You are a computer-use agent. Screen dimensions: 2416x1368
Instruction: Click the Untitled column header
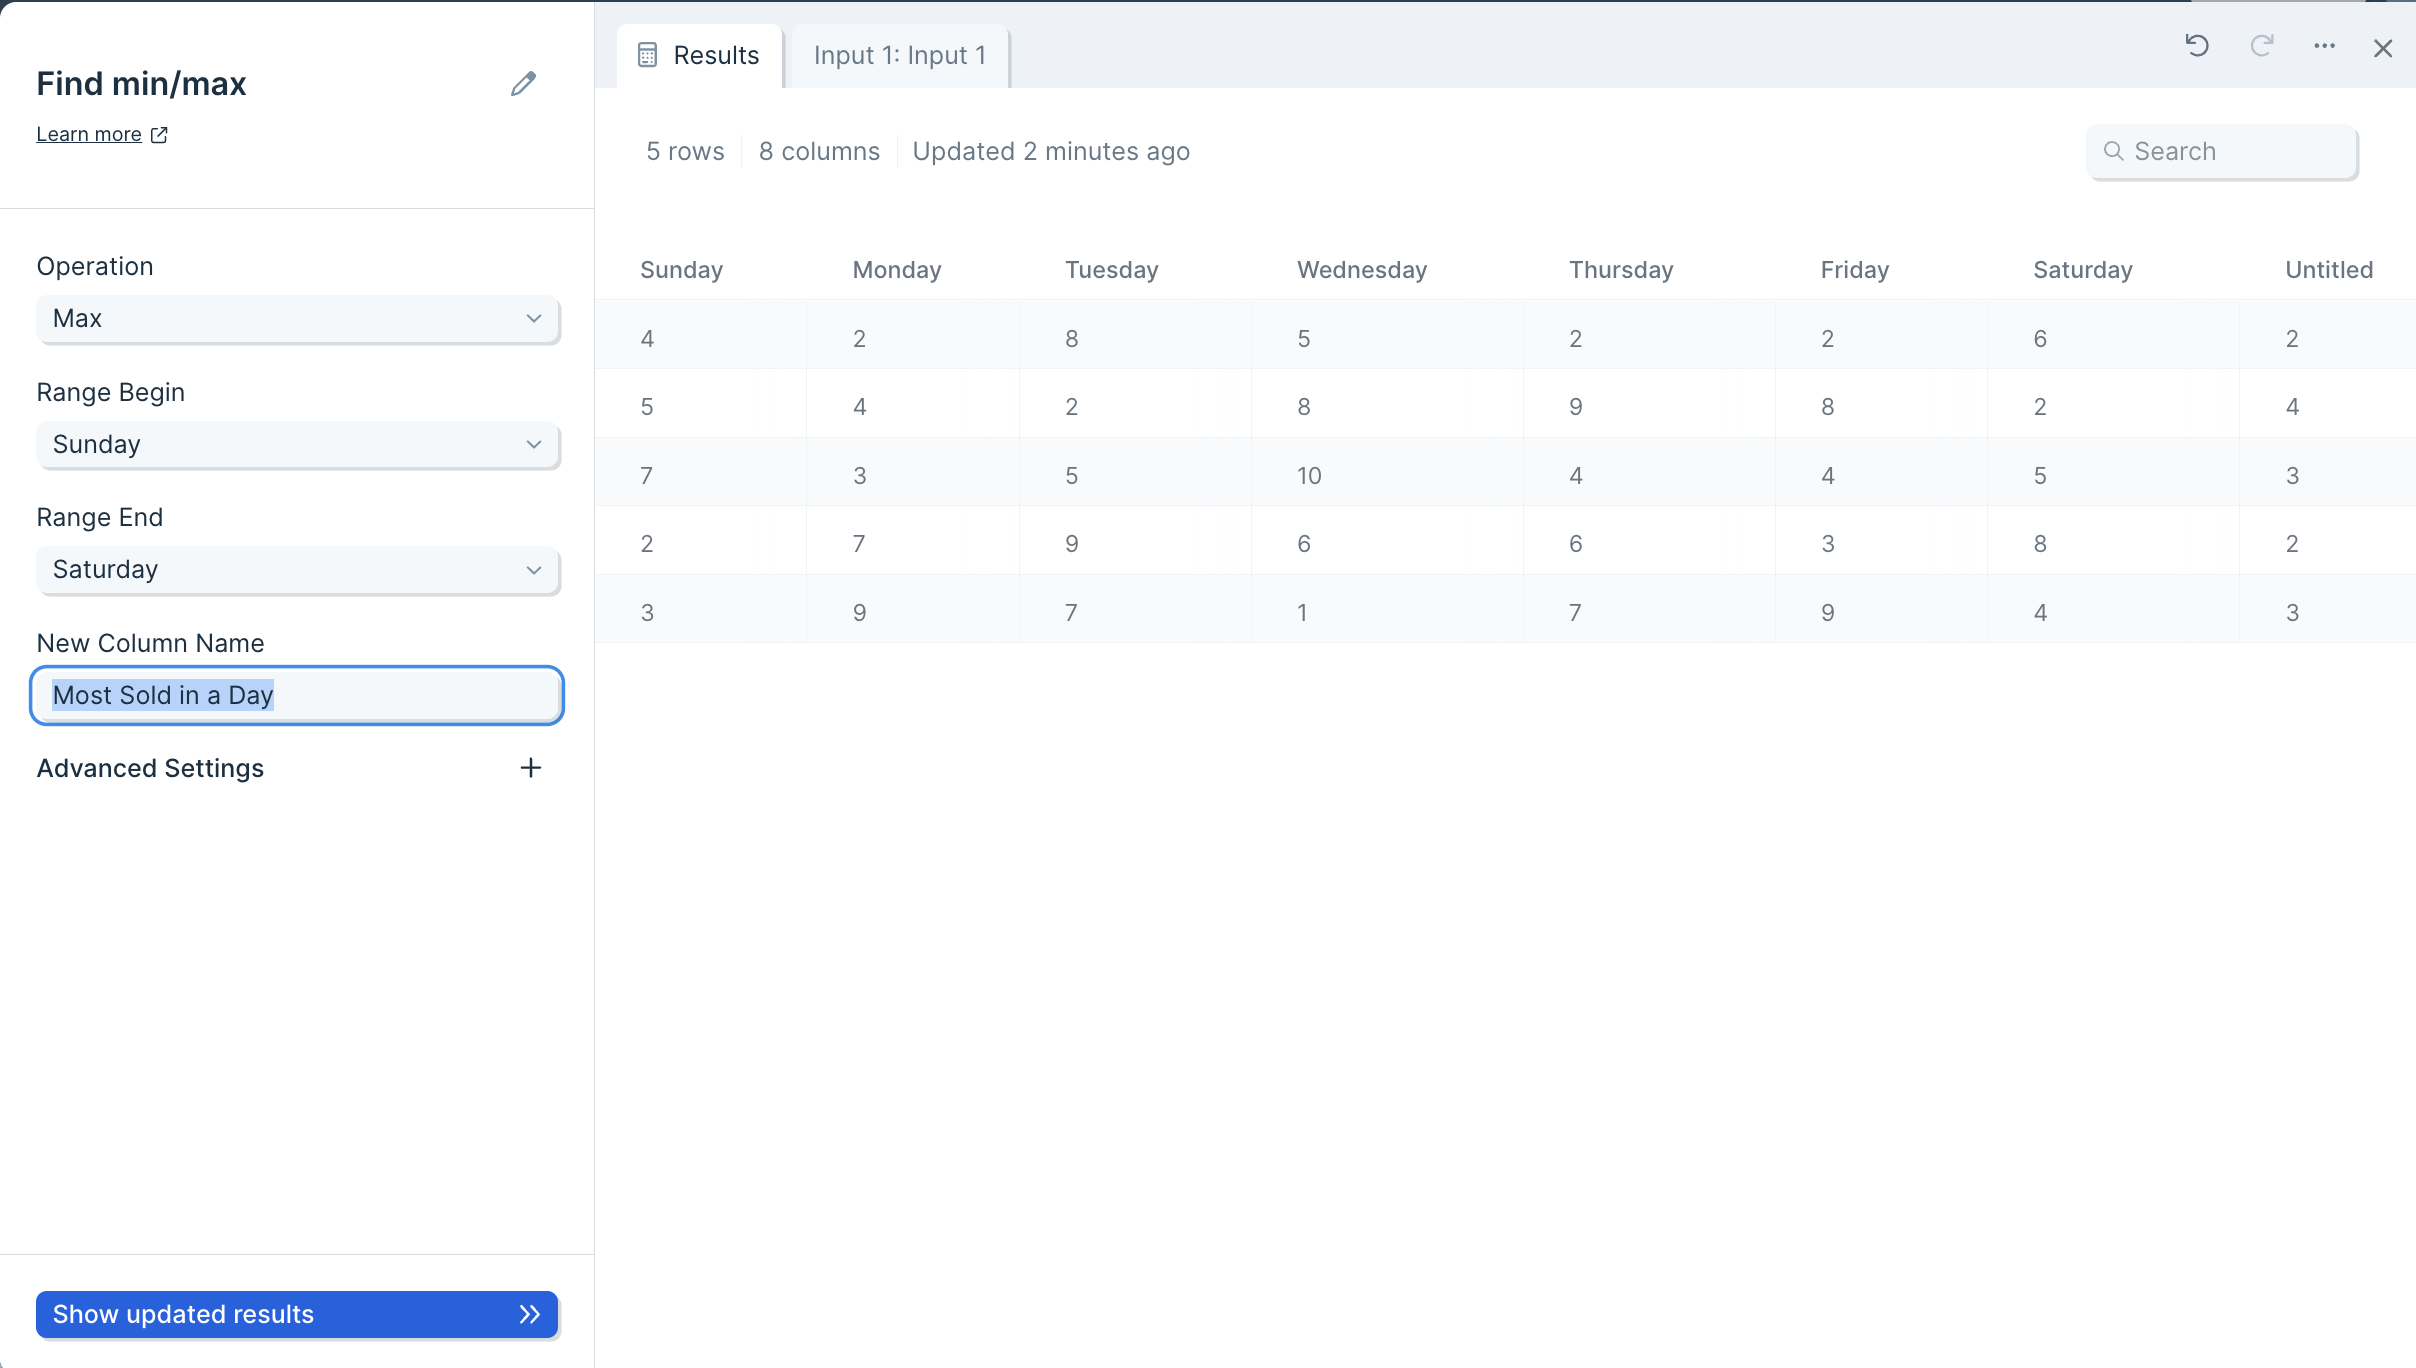click(x=2329, y=270)
